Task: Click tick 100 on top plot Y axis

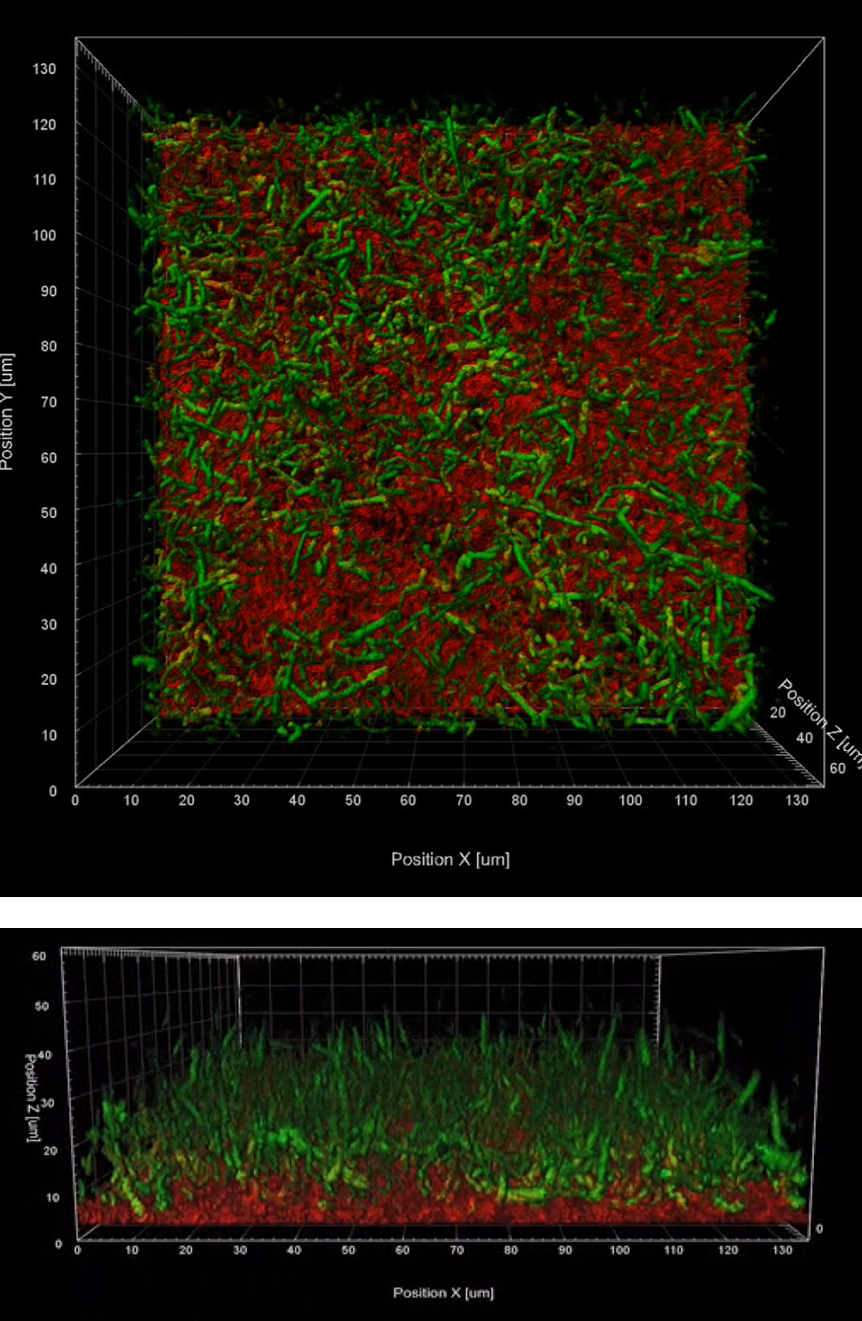Action: click(46, 235)
